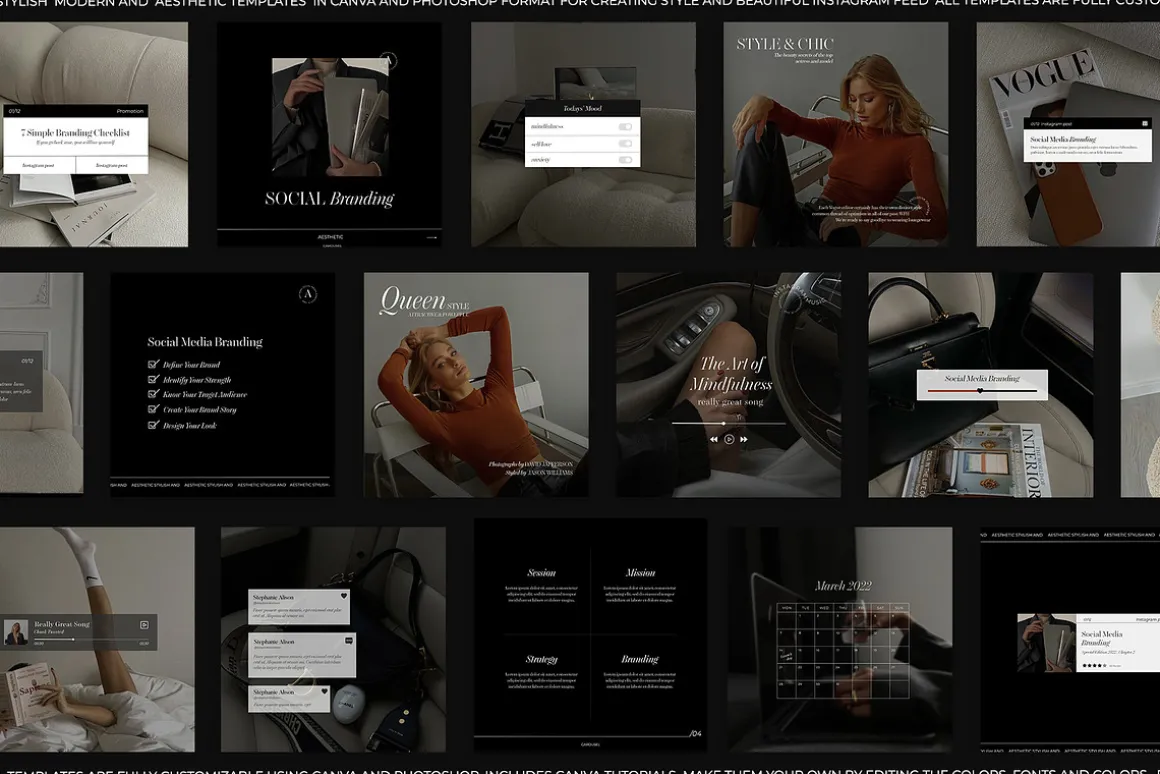
Task: Click the Social Media Branding title on VOGUE card
Action: 1063,139
